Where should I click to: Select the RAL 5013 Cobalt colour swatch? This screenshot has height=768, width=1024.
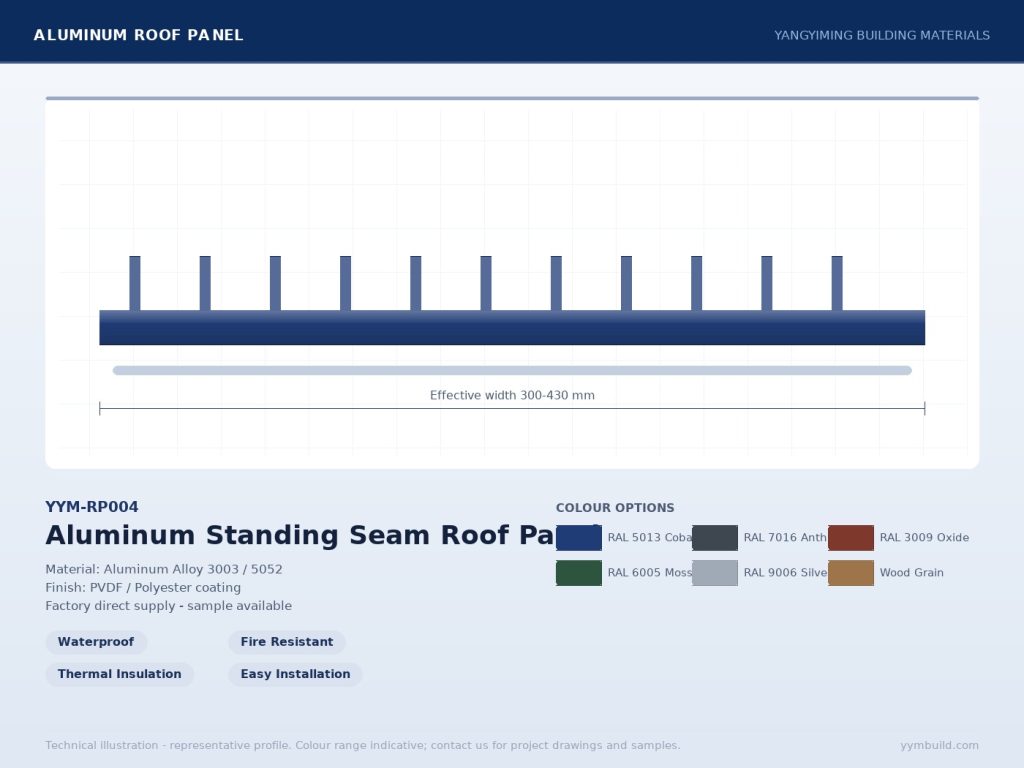(x=579, y=537)
